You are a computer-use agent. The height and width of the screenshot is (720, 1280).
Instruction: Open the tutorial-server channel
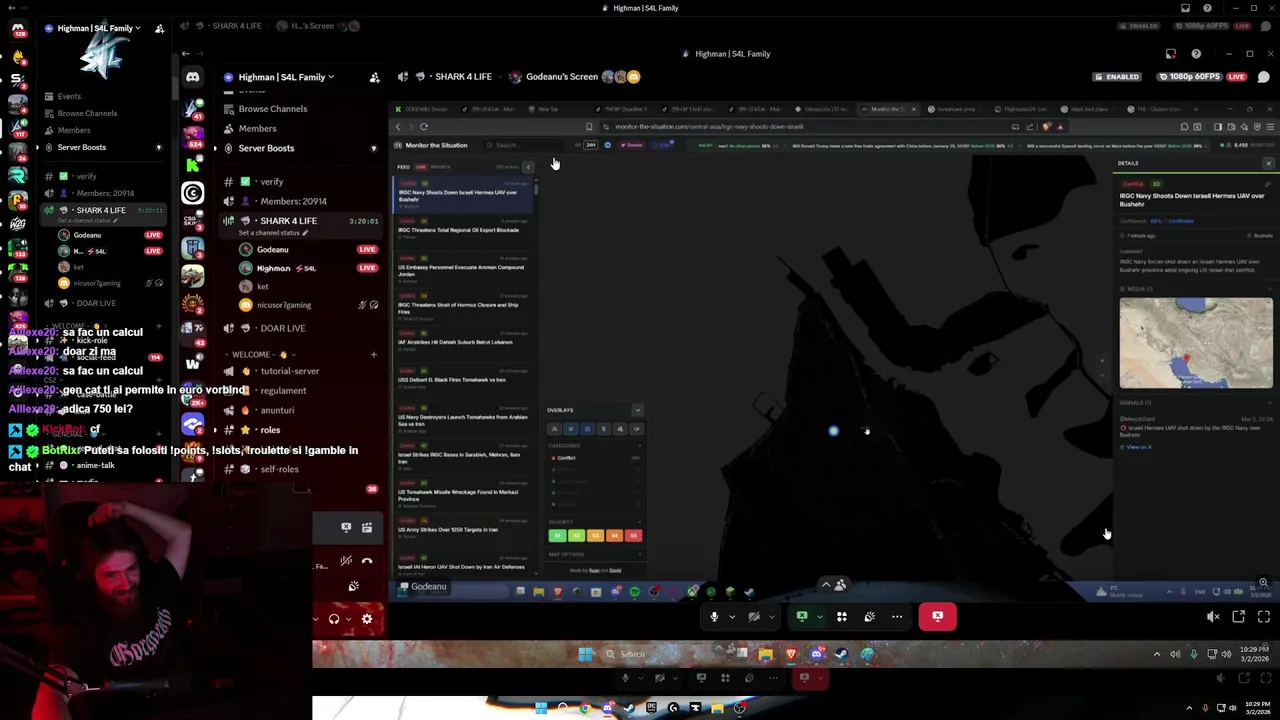(290, 371)
